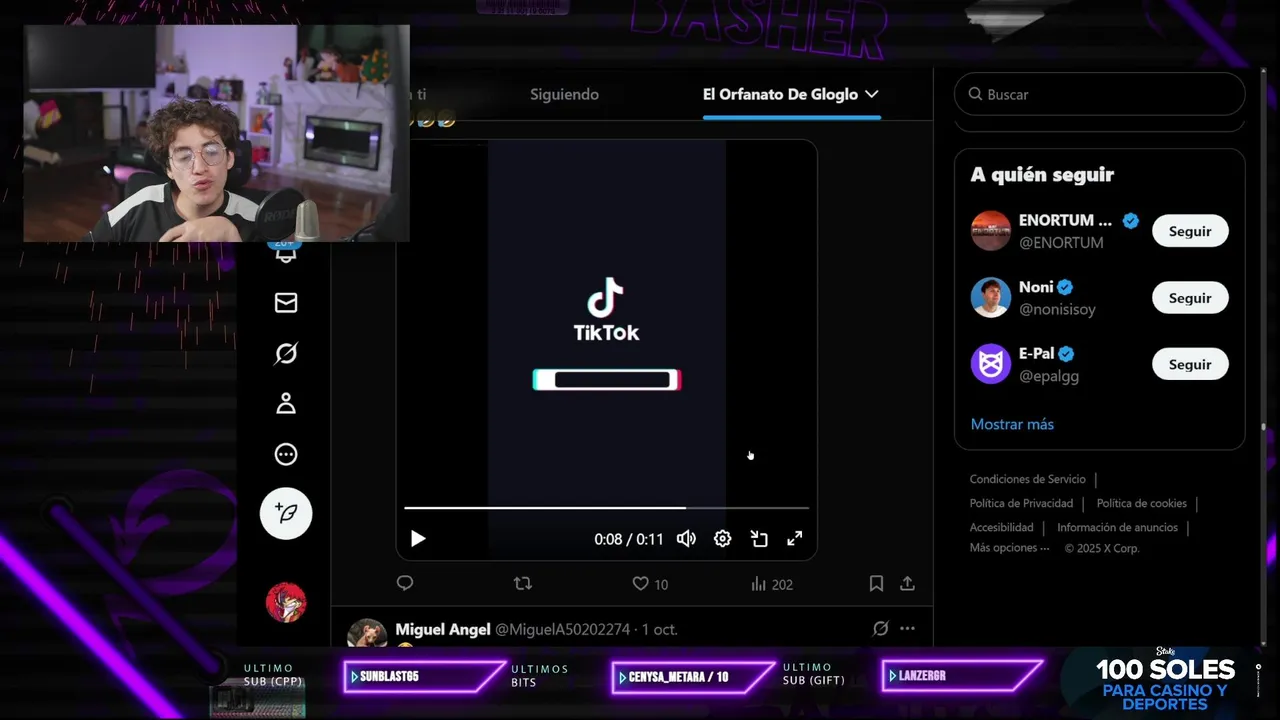Expand the Más opciones footer menu
This screenshot has width=1280, height=720.
click(1009, 548)
